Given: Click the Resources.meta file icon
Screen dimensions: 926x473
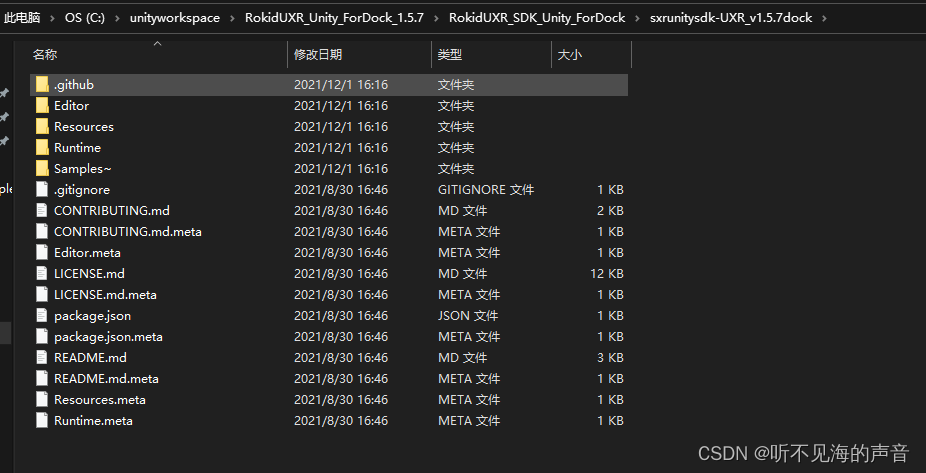Looking at the screenshot, I should (41, 399).
